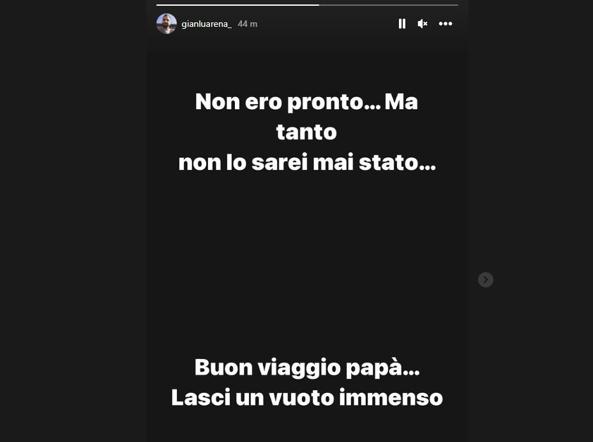Viewport: 593px width, 442px height.
Task: Pause the story playback
Action: pyautogui.click(x=402, y=24)
